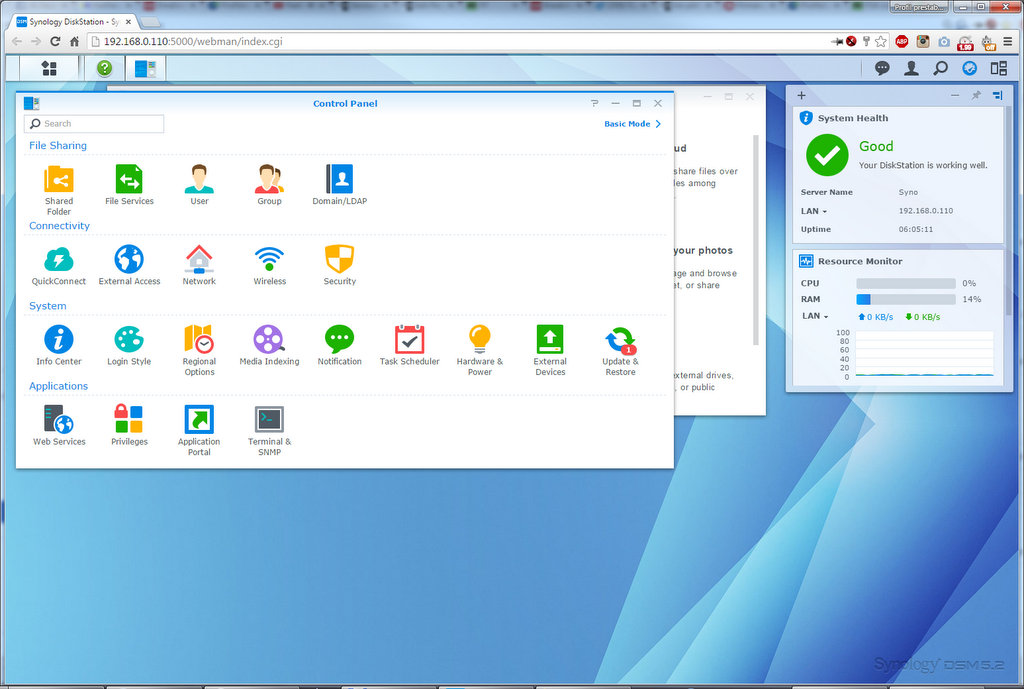The height and width of the screenshot is (689, 1024).
Task: Reload the page in the browser
Action: coord(56,41)
